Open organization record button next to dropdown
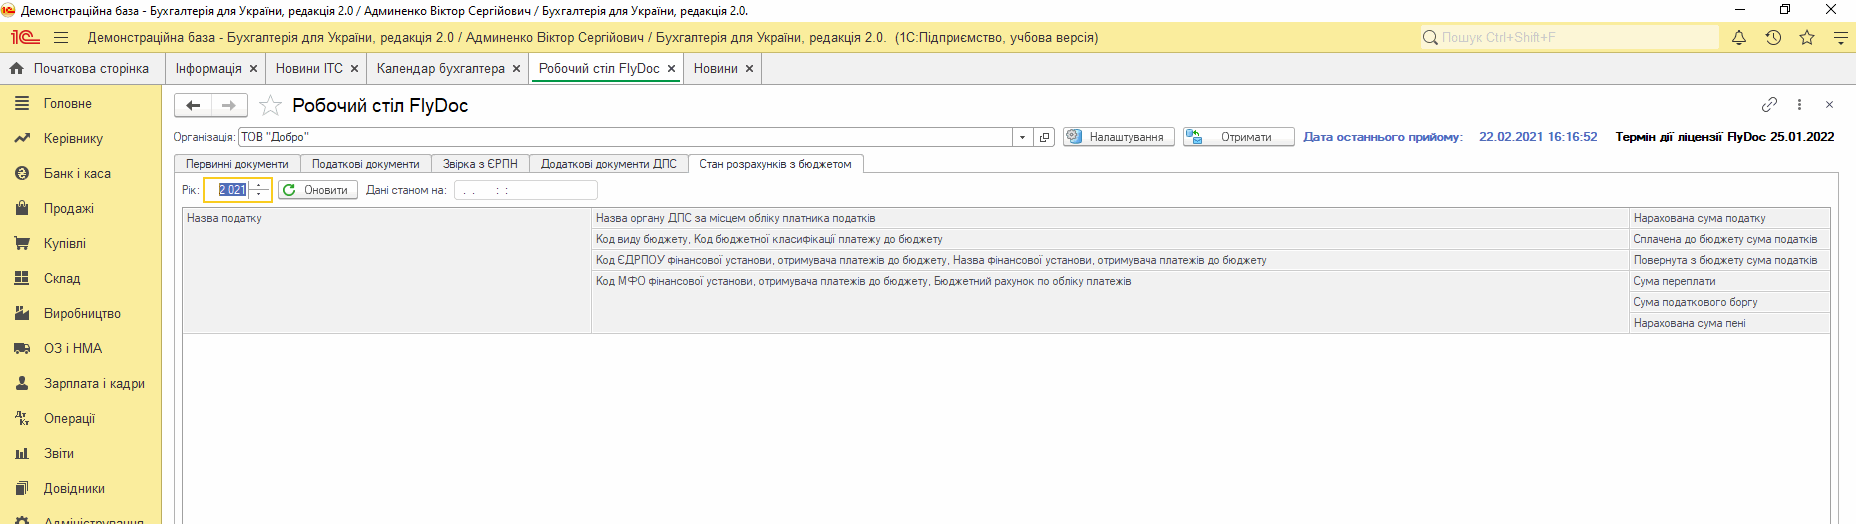Screen dimensions: 1856x524 (1045, 137)
